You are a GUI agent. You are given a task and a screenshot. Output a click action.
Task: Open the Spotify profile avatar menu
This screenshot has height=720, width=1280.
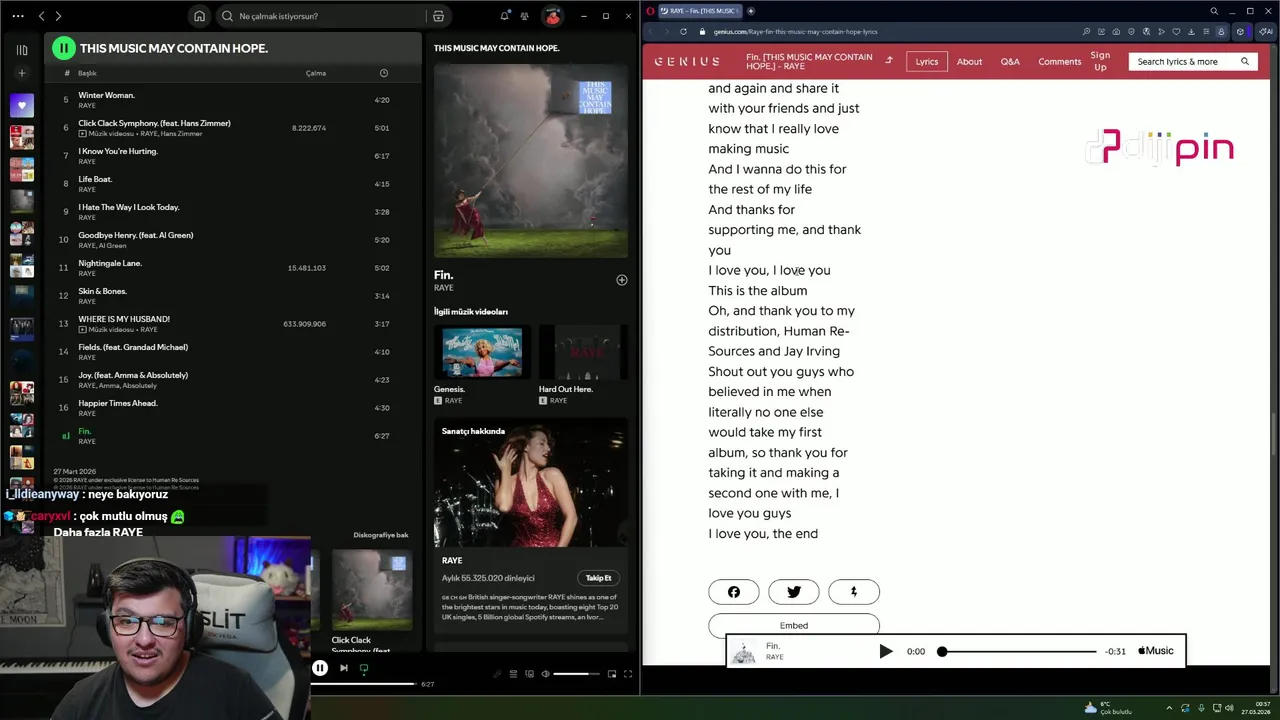[x=552, y=16]
